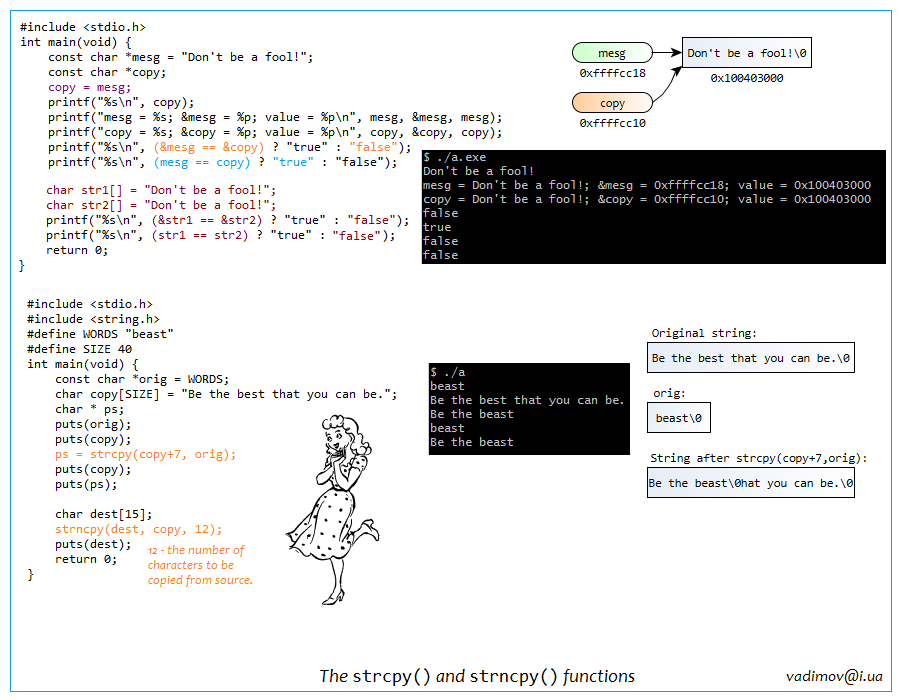The height and width of the screenshot is (700, 900).
Task: Click '#include <string.h>' line
Action: (x=93, y=319)
